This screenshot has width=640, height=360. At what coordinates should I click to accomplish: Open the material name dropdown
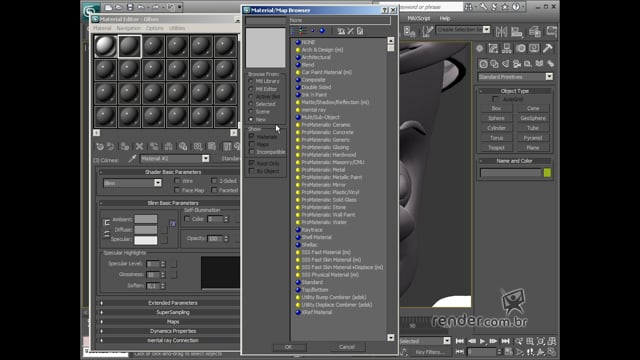(x=205, y=158)
